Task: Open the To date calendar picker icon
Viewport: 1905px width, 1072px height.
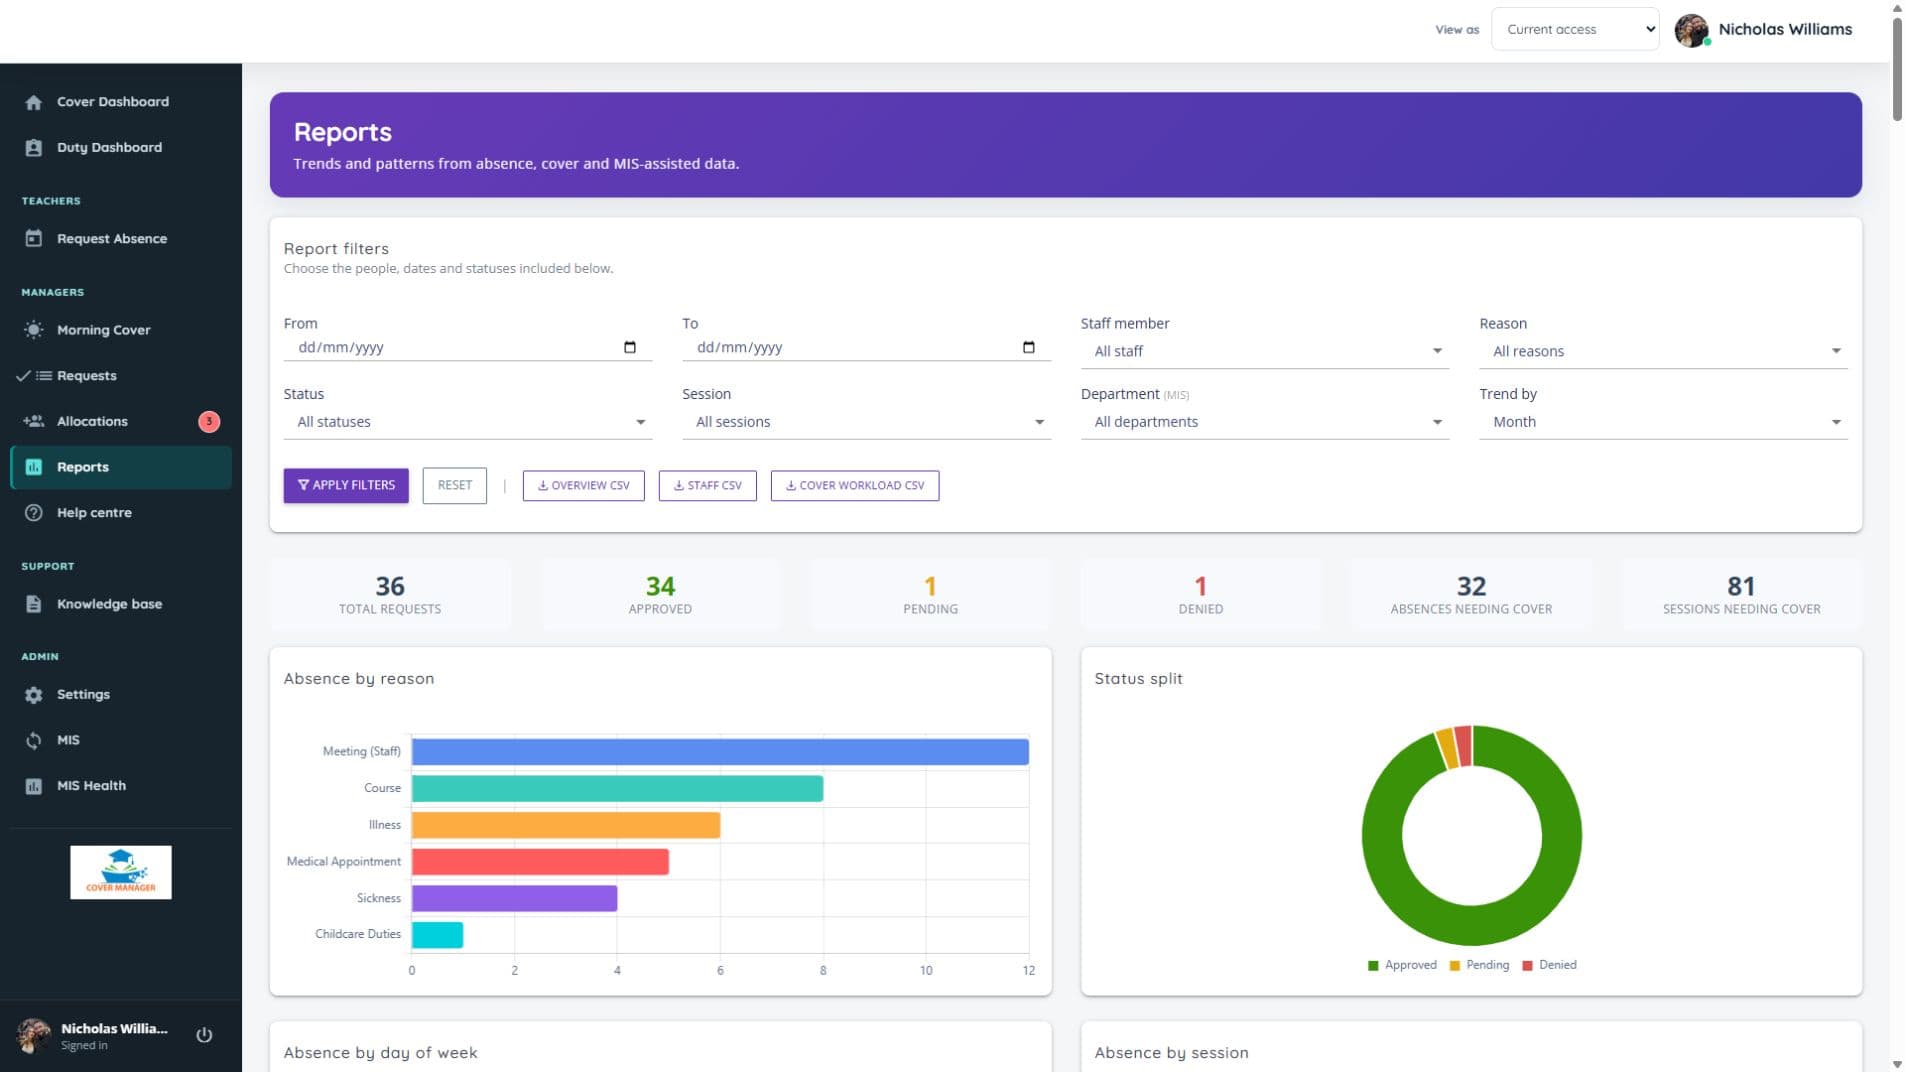Action: point(1028,347)
